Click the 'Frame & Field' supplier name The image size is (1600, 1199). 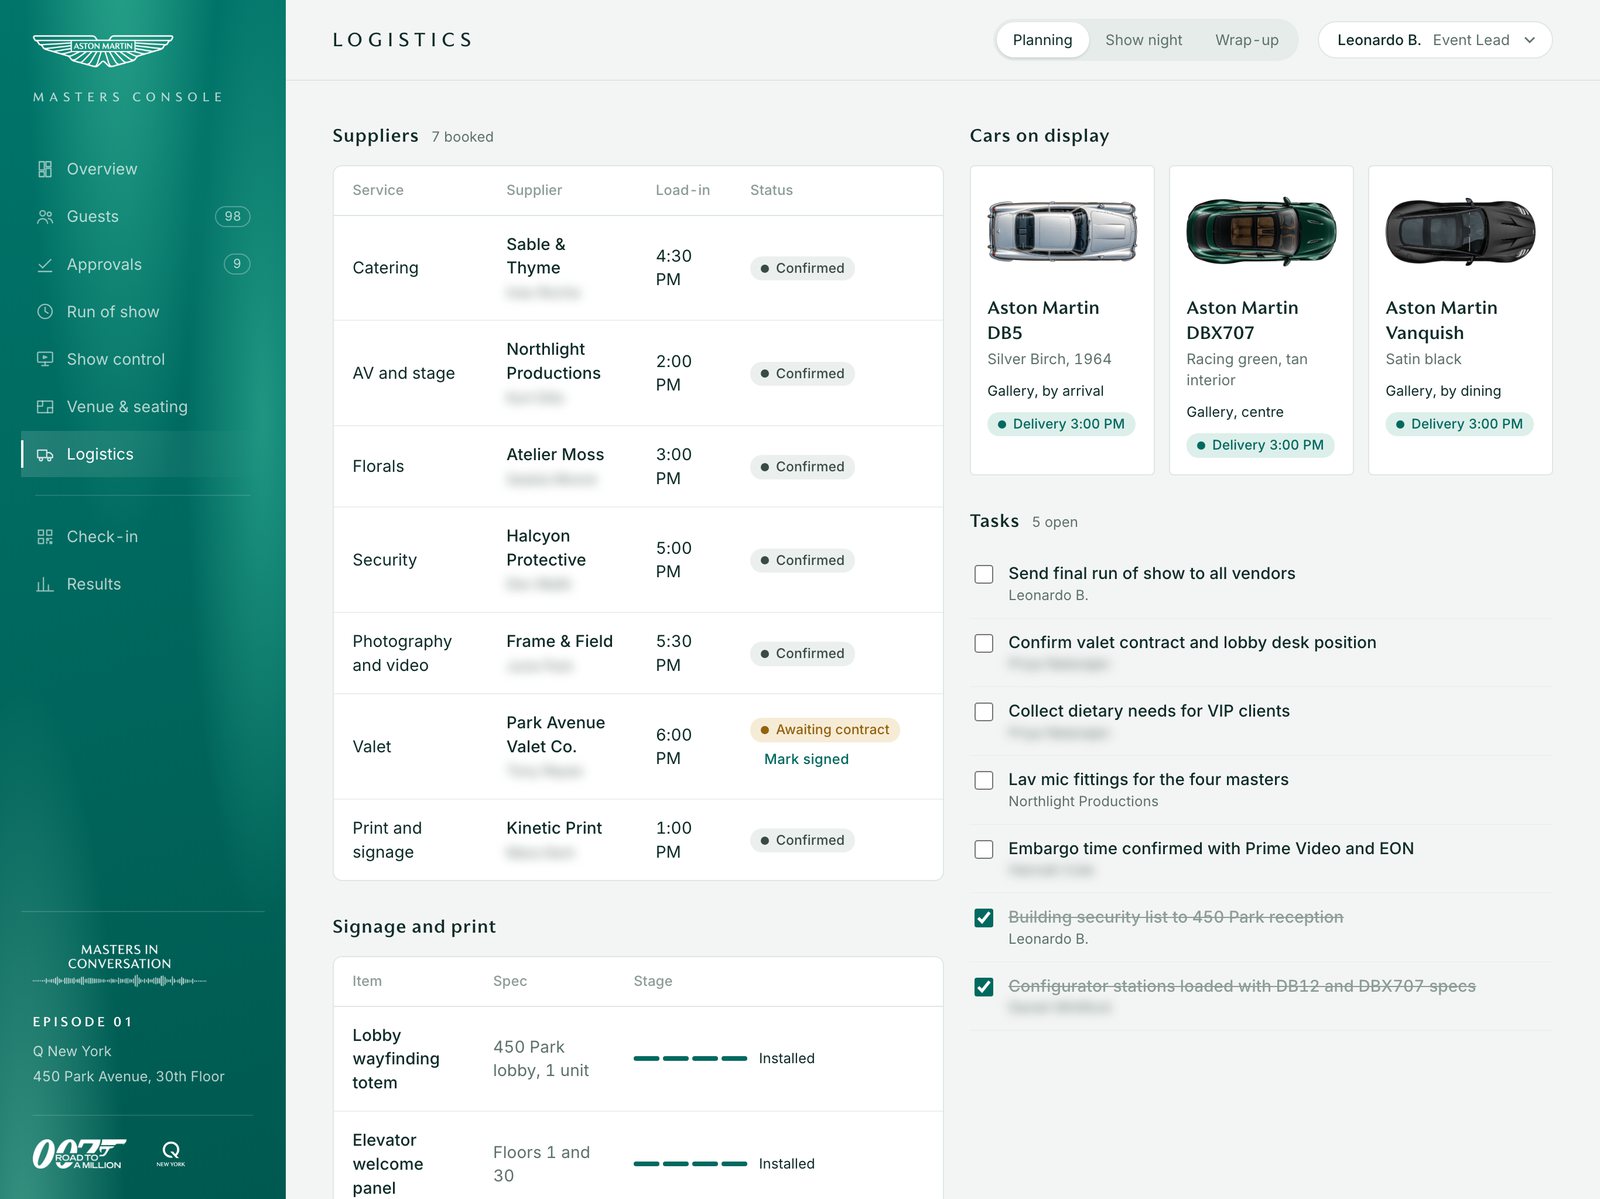click(559, 641)
